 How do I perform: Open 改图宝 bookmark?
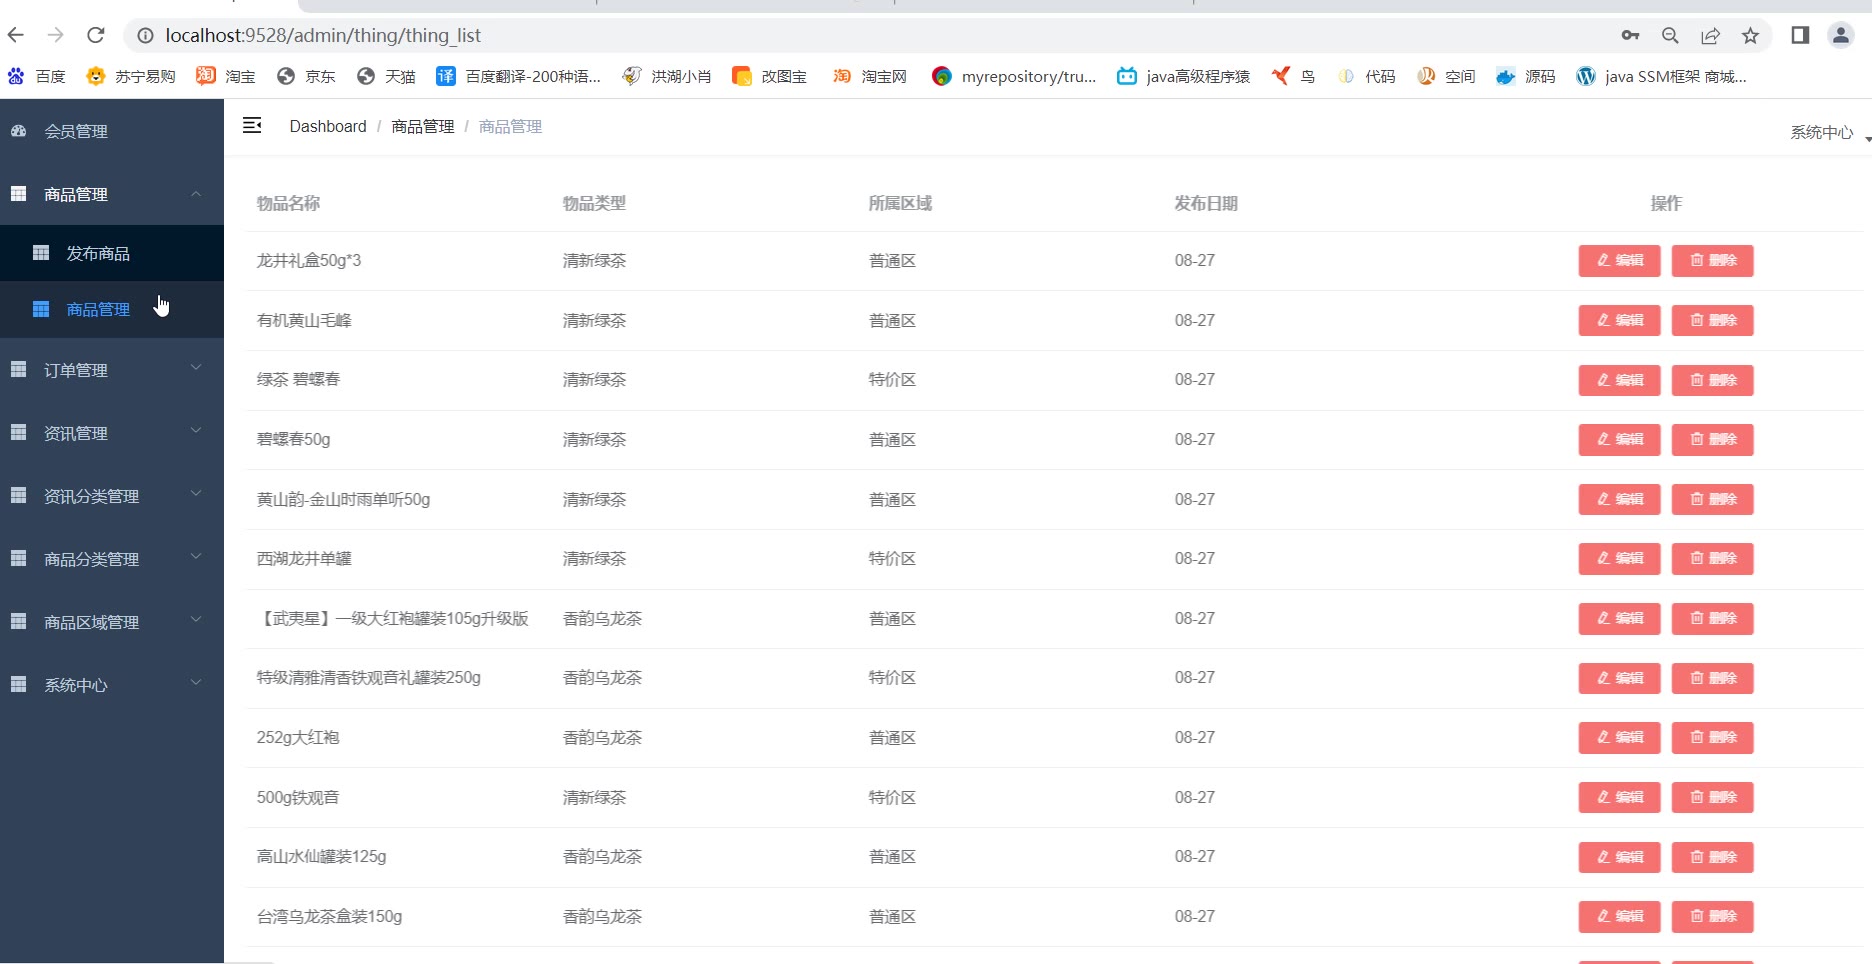tap(769, 76)
